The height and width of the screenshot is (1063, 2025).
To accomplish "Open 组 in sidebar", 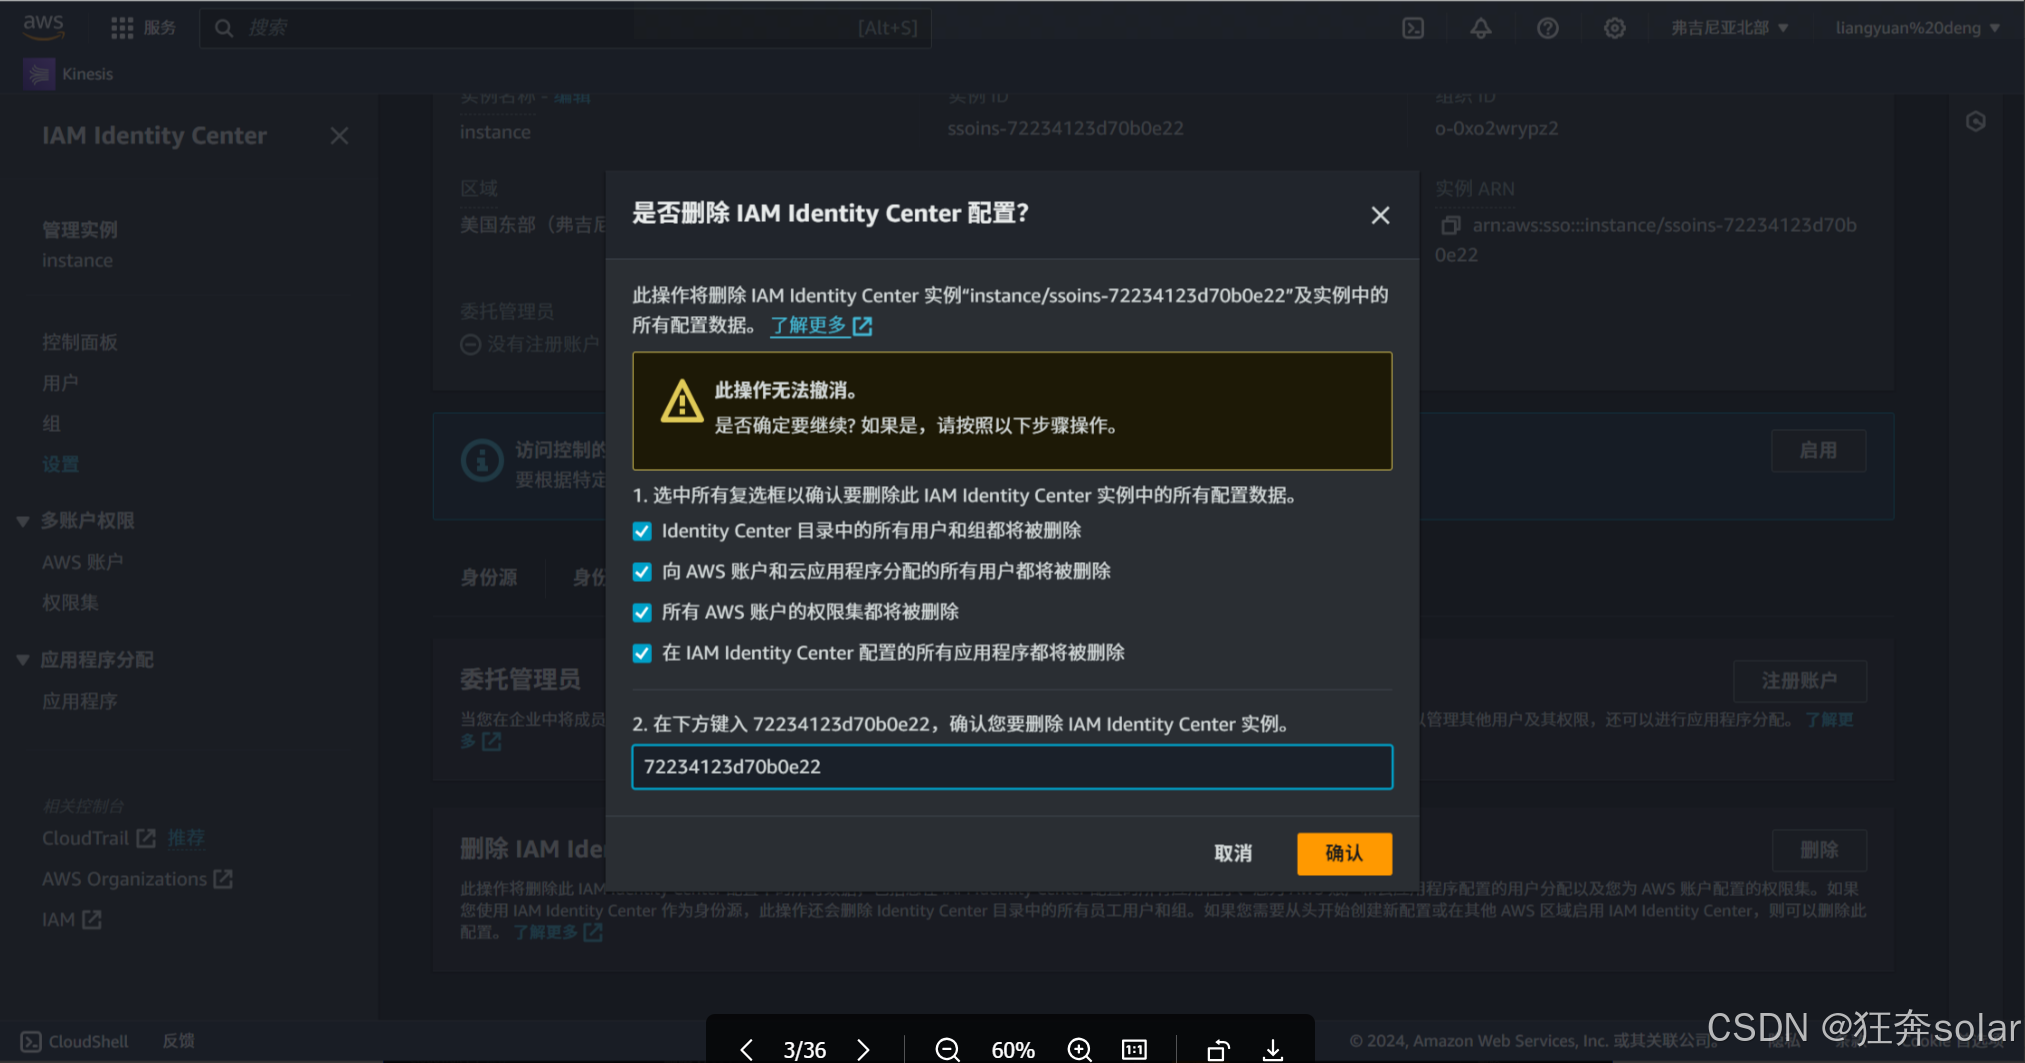I will [51, 424].
